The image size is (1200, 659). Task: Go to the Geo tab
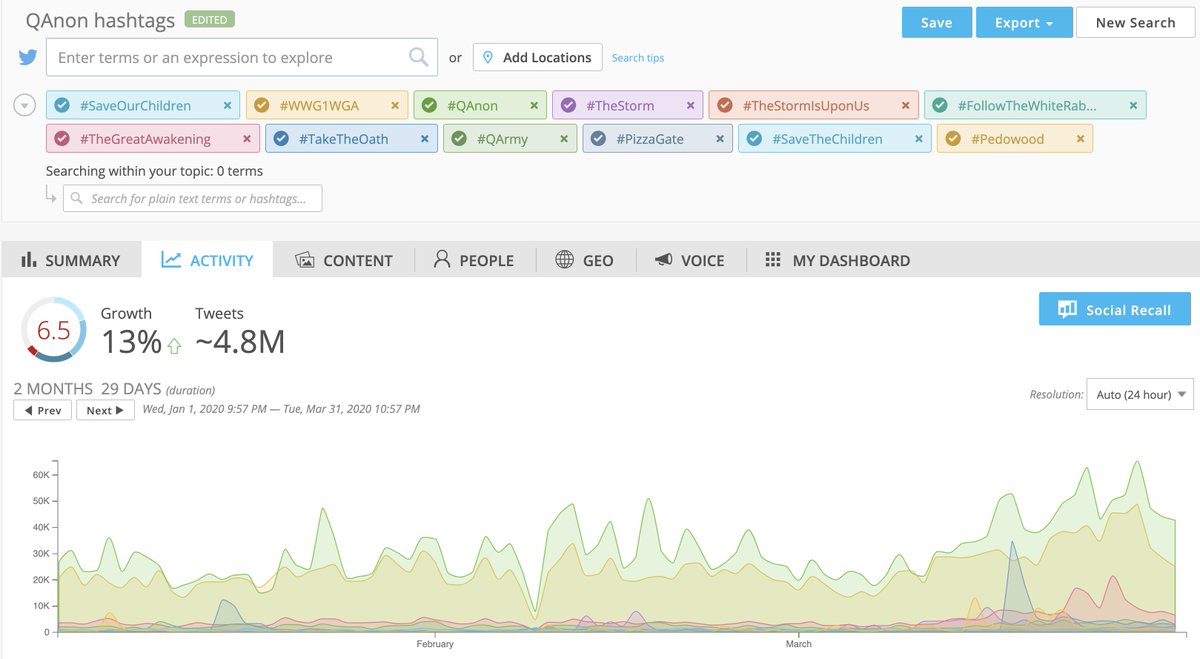584,260
